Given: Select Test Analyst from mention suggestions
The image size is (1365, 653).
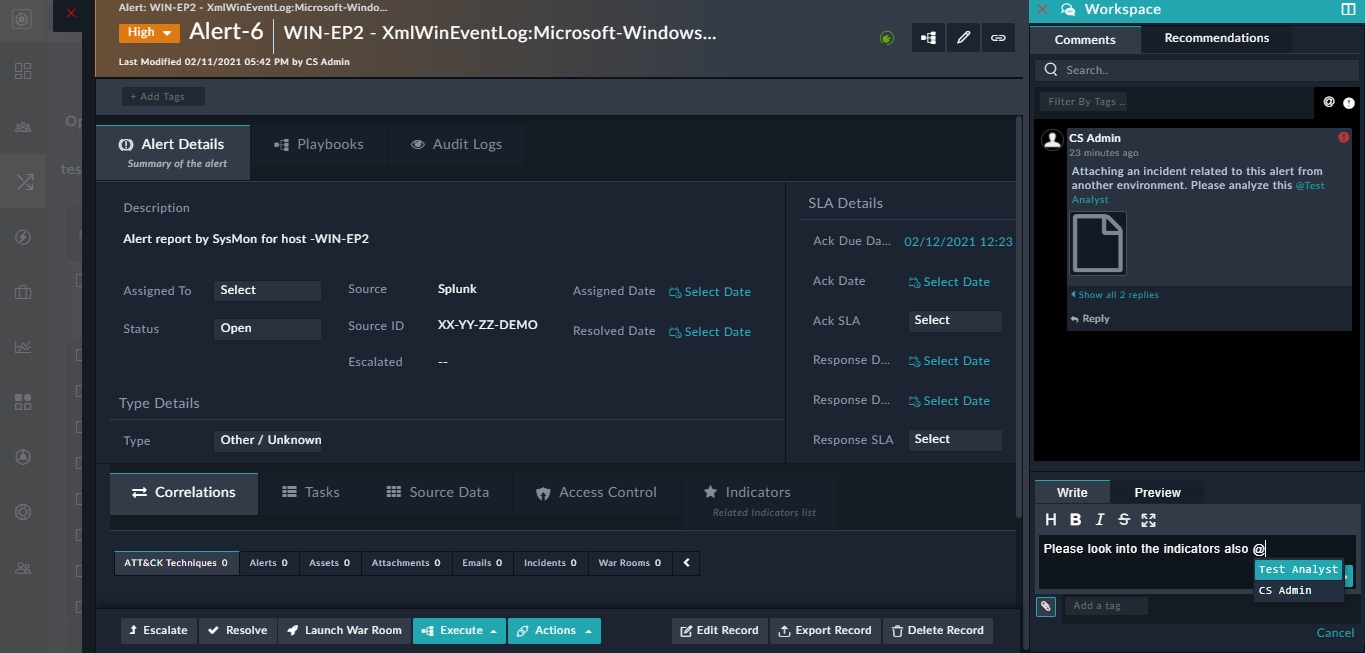Looking at the screenshot, I should point(1297,568).
